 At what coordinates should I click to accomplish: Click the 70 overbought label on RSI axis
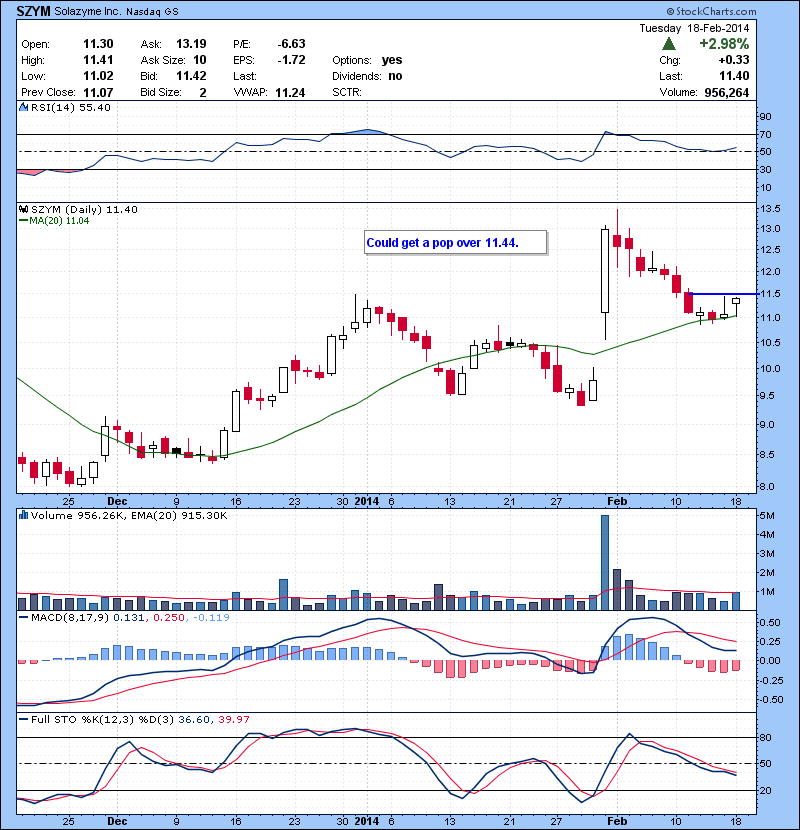(766, 134)
